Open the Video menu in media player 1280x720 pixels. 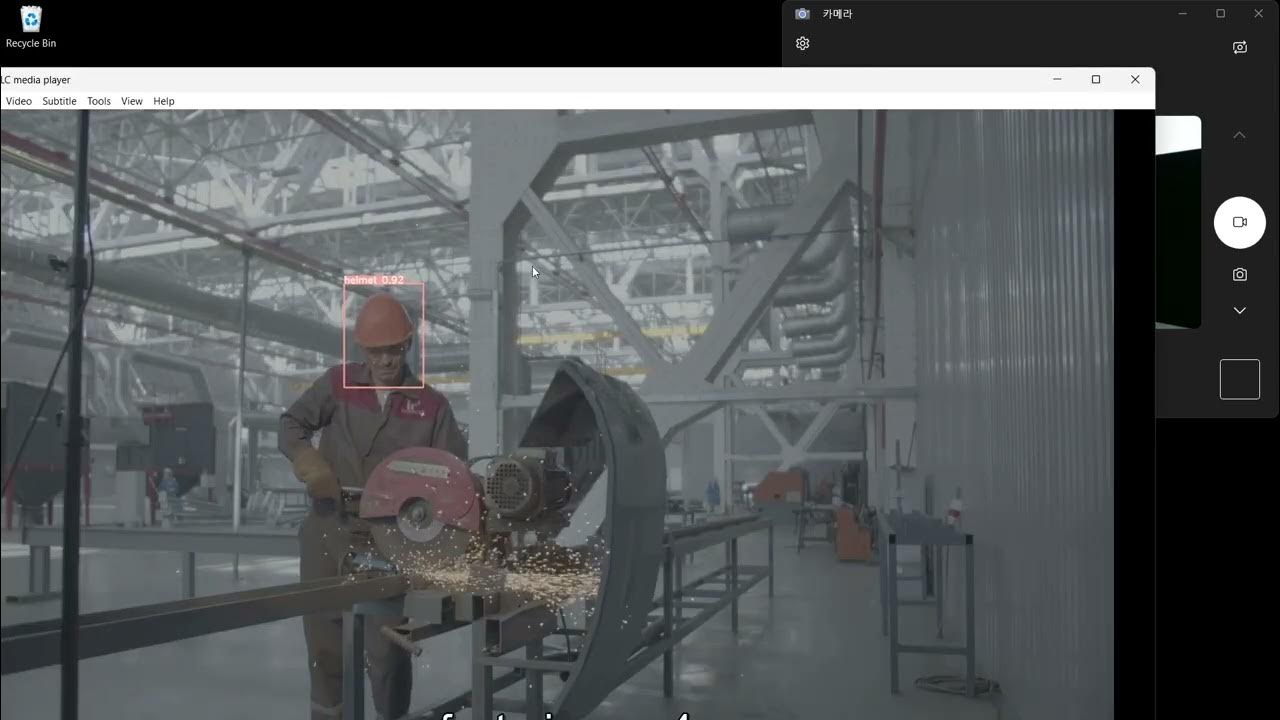tap(18, 101)
